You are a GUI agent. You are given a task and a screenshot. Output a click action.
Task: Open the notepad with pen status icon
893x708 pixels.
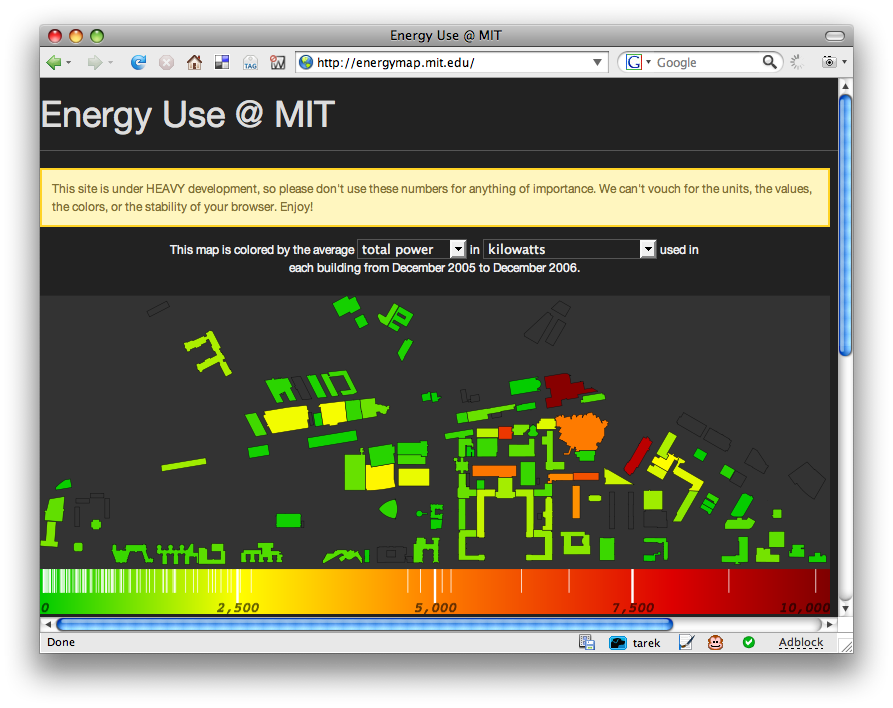click(x=687, y=642)
